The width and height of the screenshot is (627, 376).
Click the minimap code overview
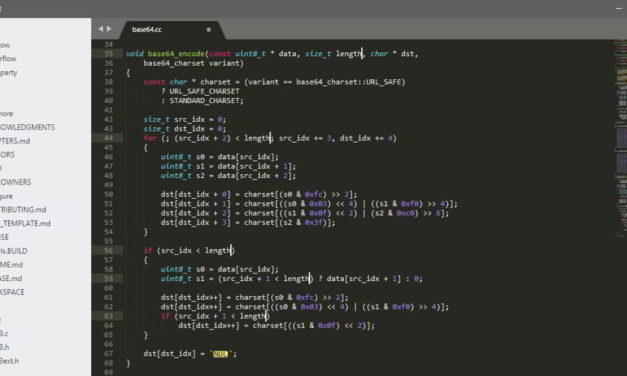pos(621,138)
